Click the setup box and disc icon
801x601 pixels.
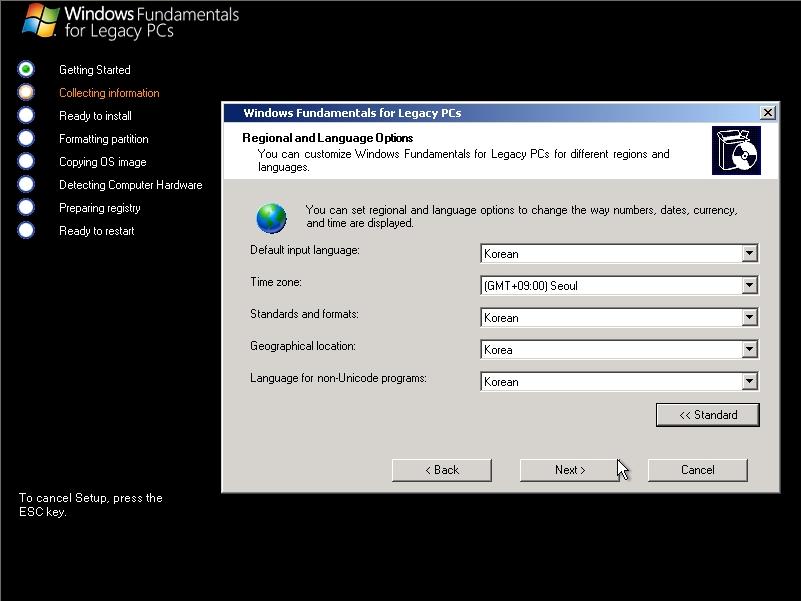736,151
